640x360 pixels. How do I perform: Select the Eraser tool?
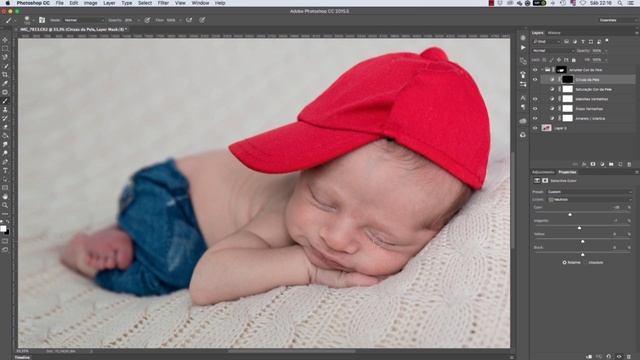(5, 127)
